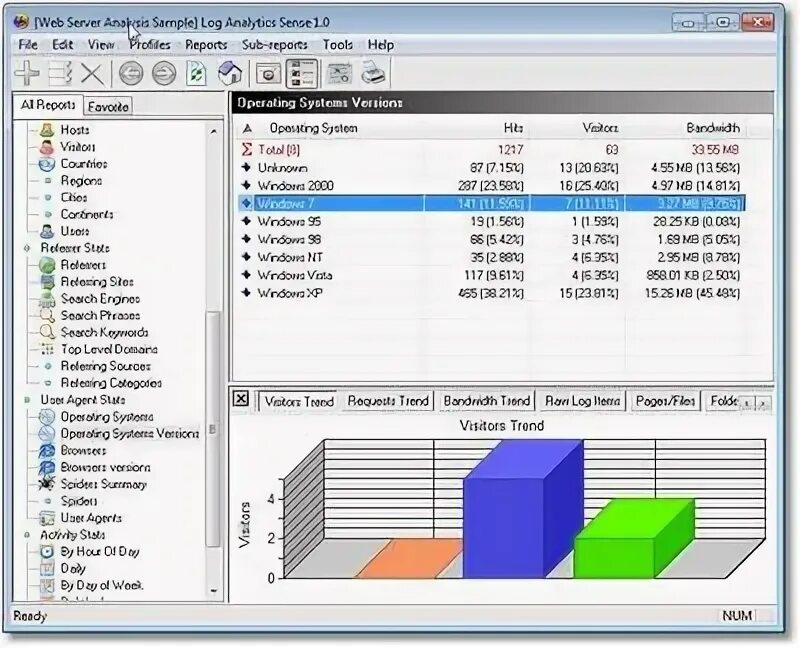Switch to the Bandwidth Trend tab
This screenshot has width=800, height=648.
(x=487, y=401)
